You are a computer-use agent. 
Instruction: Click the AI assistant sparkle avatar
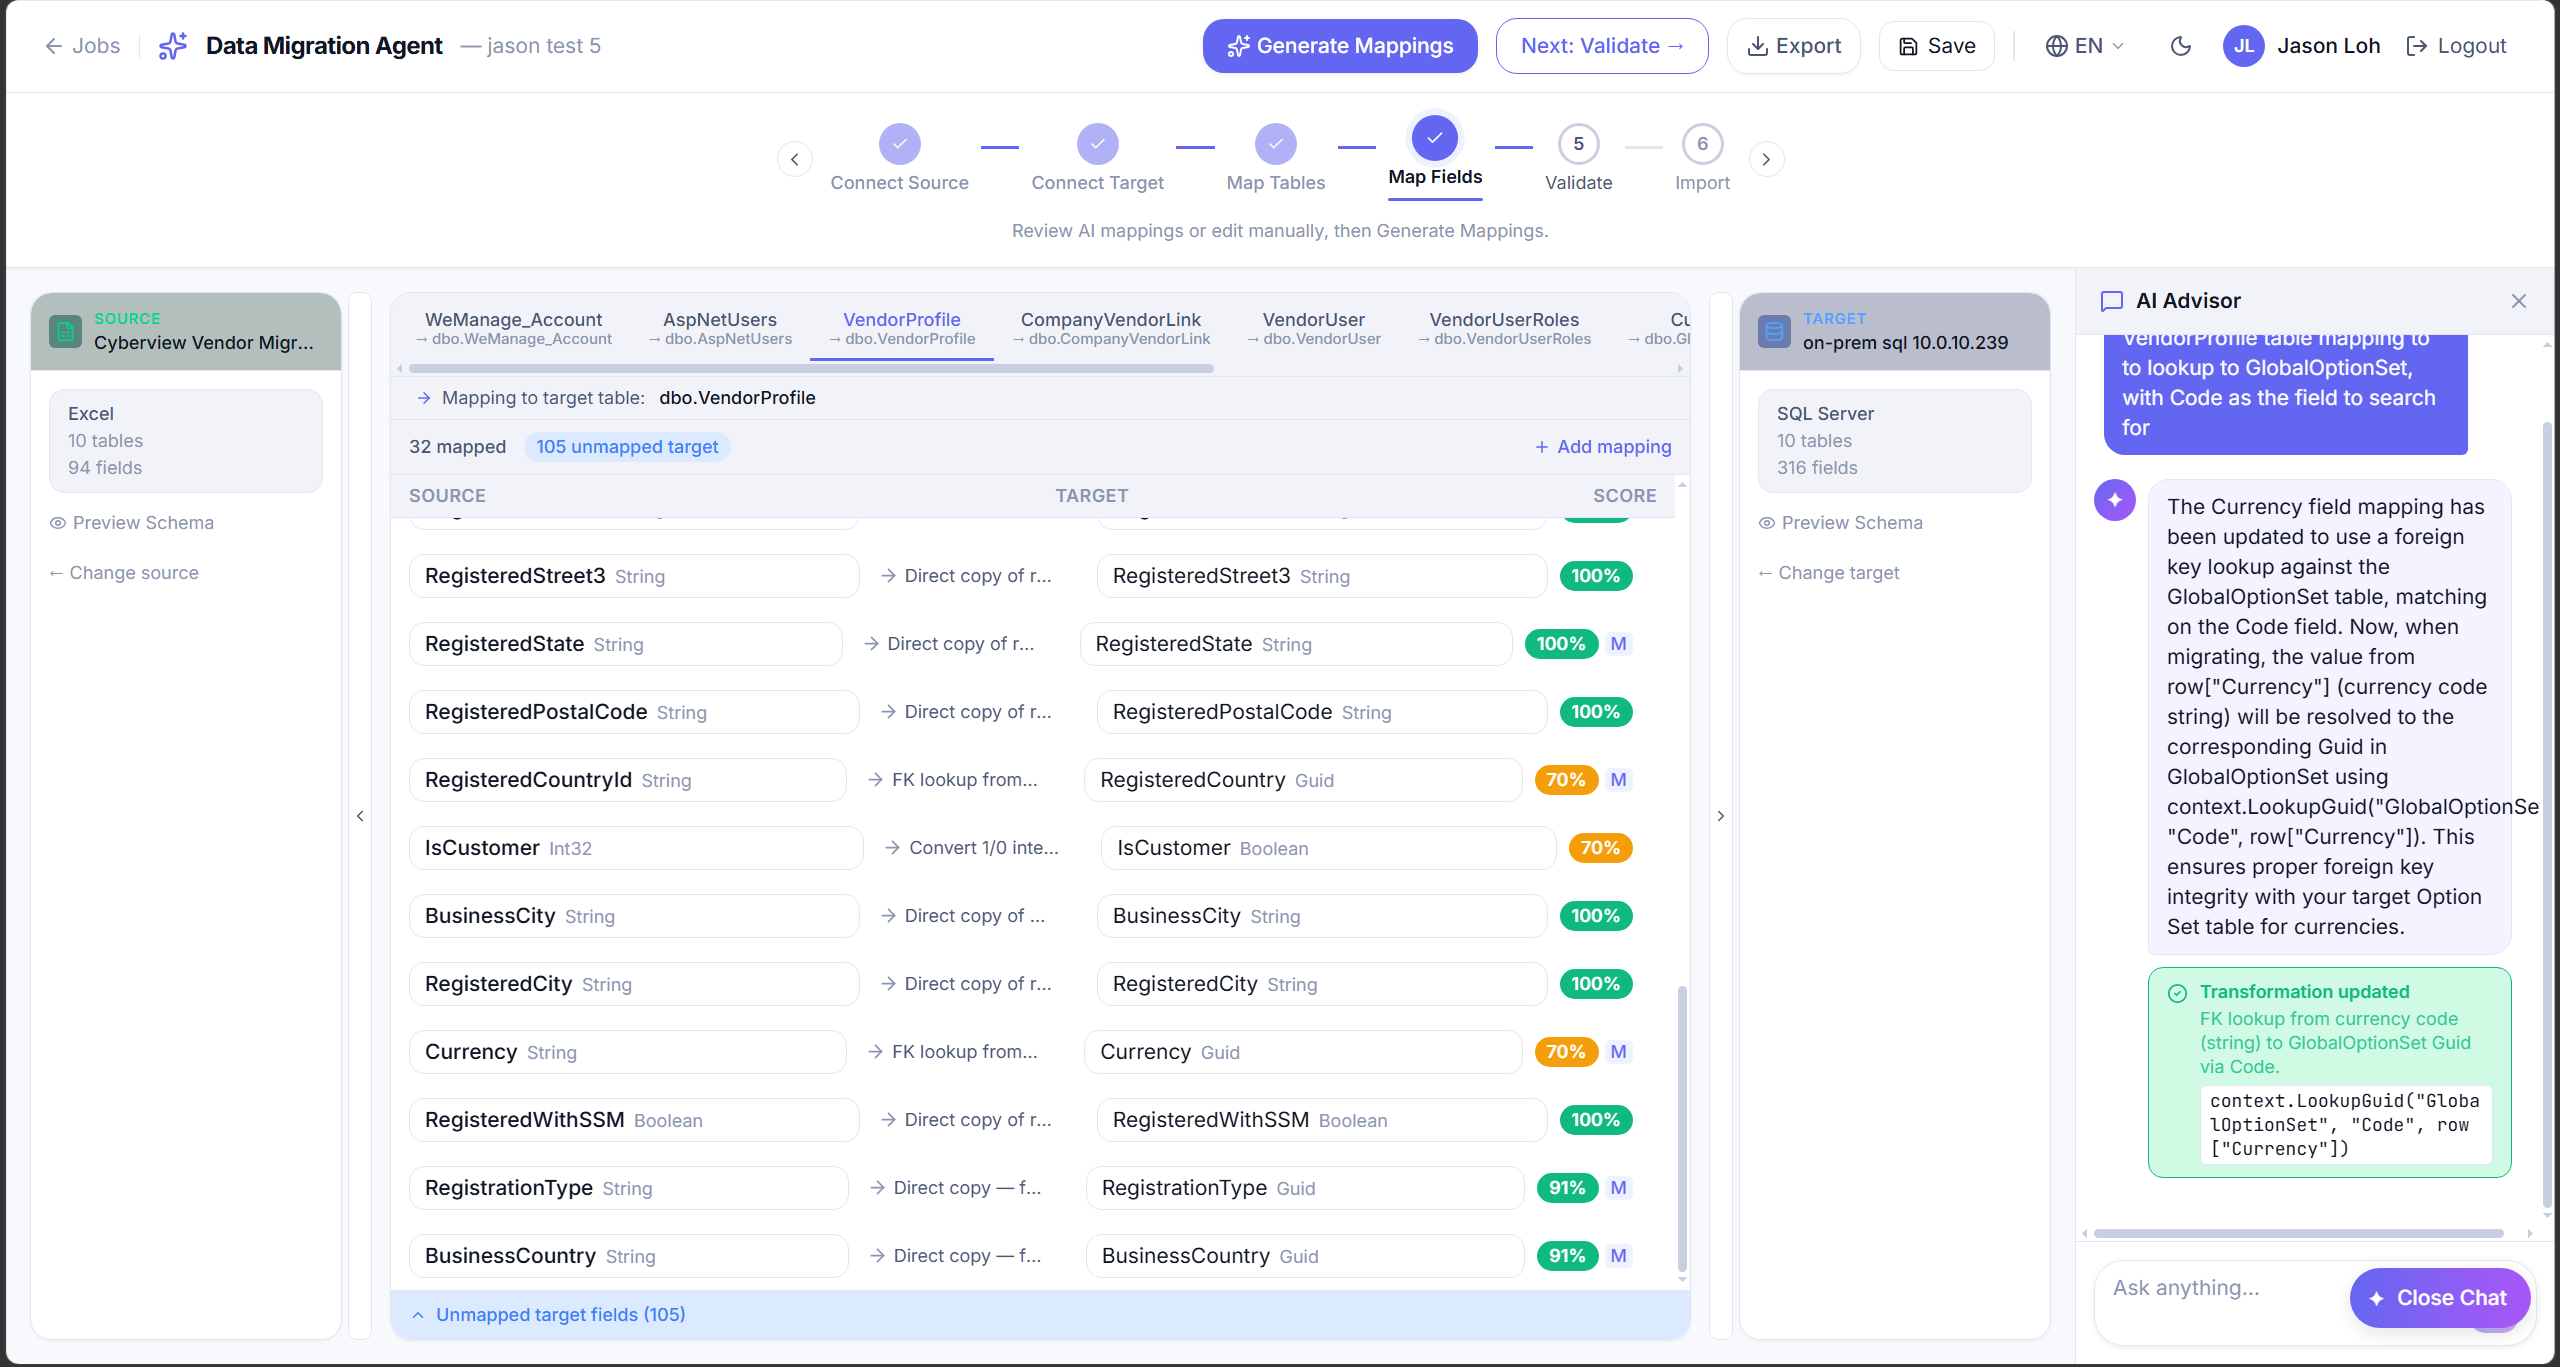[2115, 500]
